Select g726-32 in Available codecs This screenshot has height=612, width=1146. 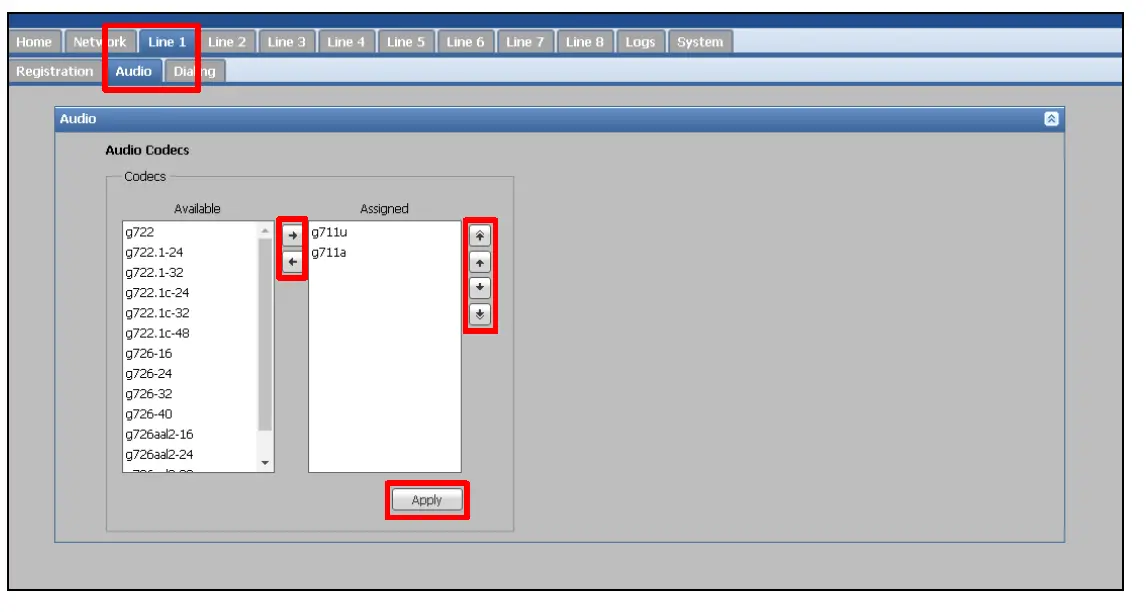point(191,394)
